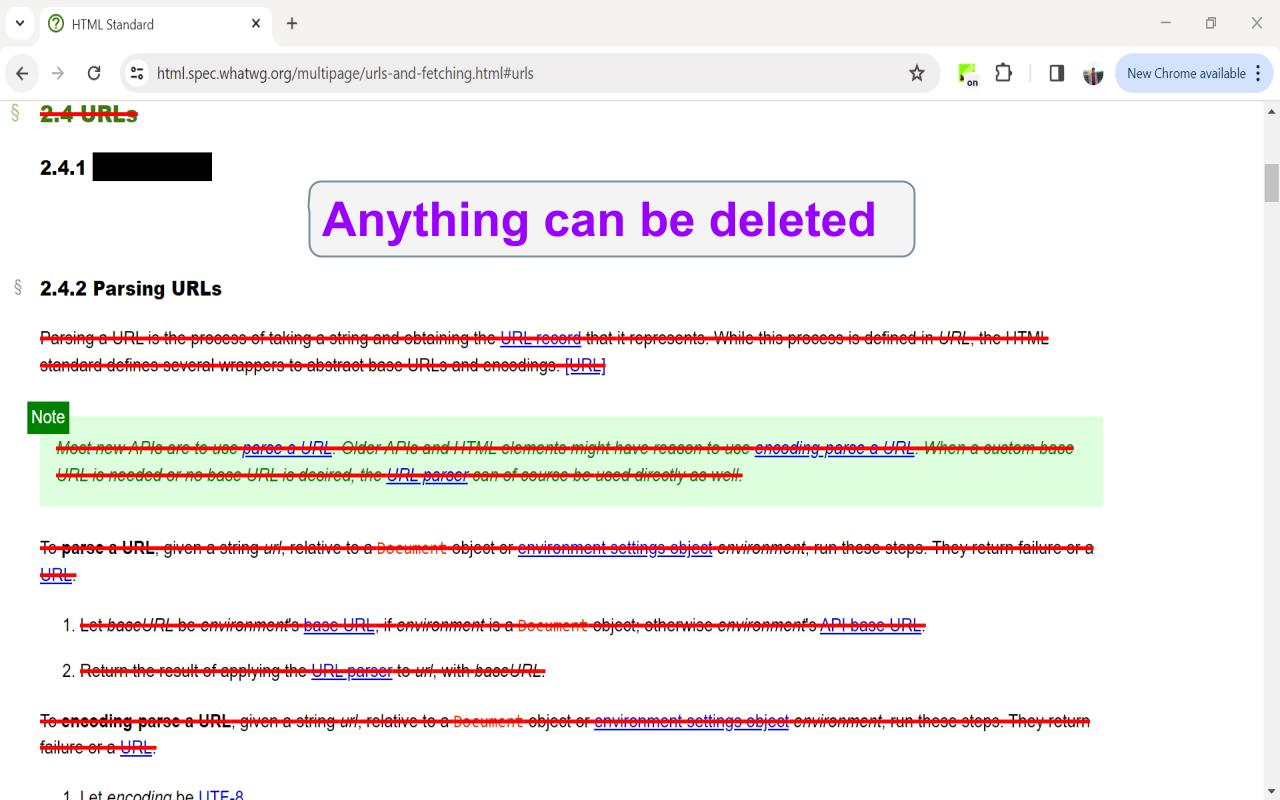Restore down the Chrome window
1280x800 pixels.
coord(1211,23)
